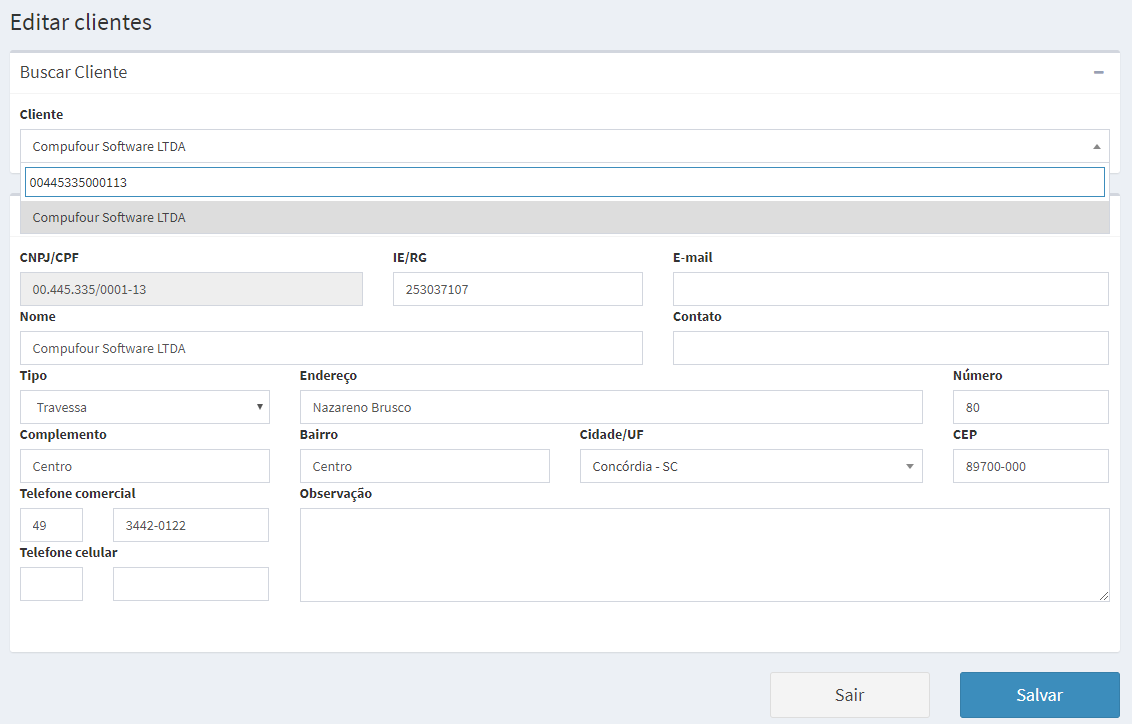Click the CEP input field
Image resolution: width=1132 pixels, height=724 pixels.
(1030, 466)
